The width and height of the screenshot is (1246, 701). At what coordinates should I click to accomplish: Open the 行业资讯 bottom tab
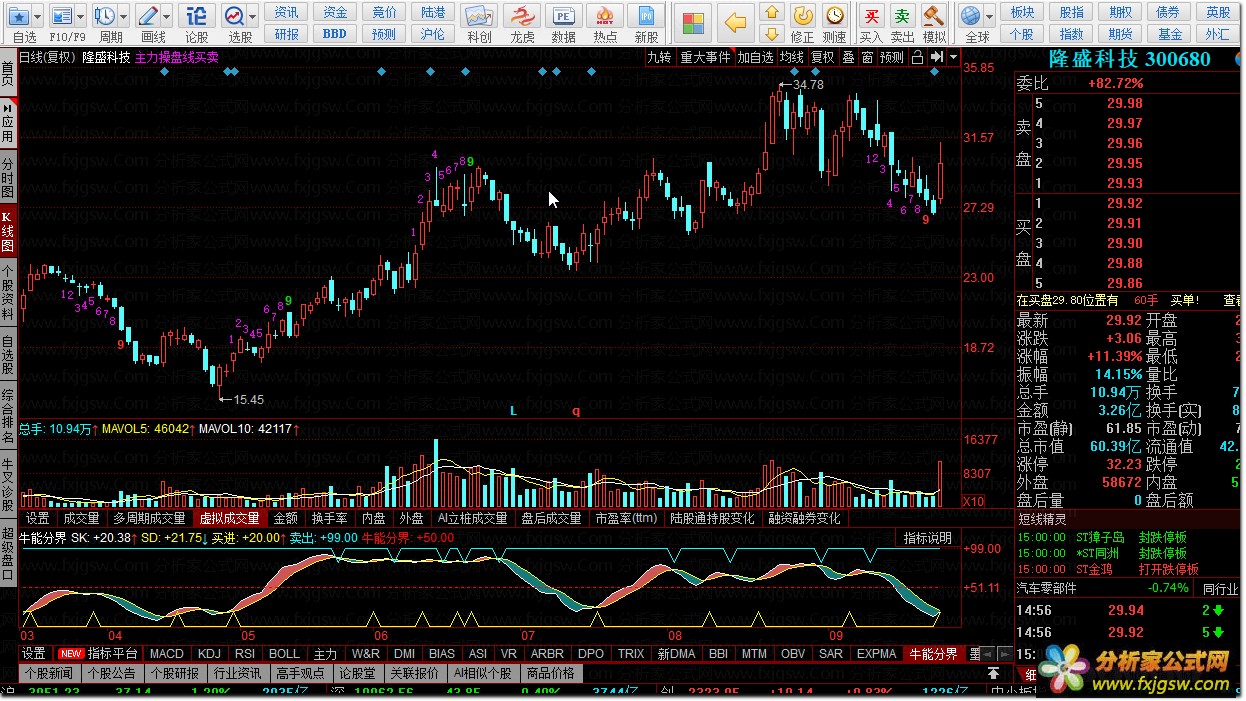(237, 673)
